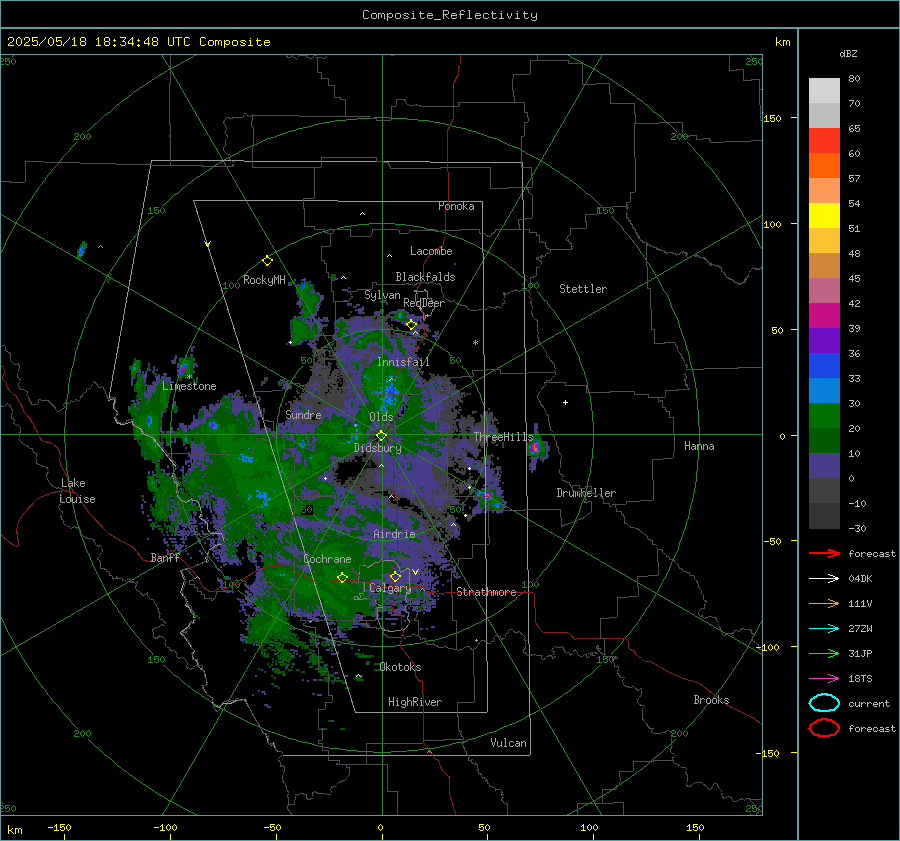Image resolution: width=900 pixels, height=841 pixels.
Task: Click the ThreeHills label
Action: point(503,437)
